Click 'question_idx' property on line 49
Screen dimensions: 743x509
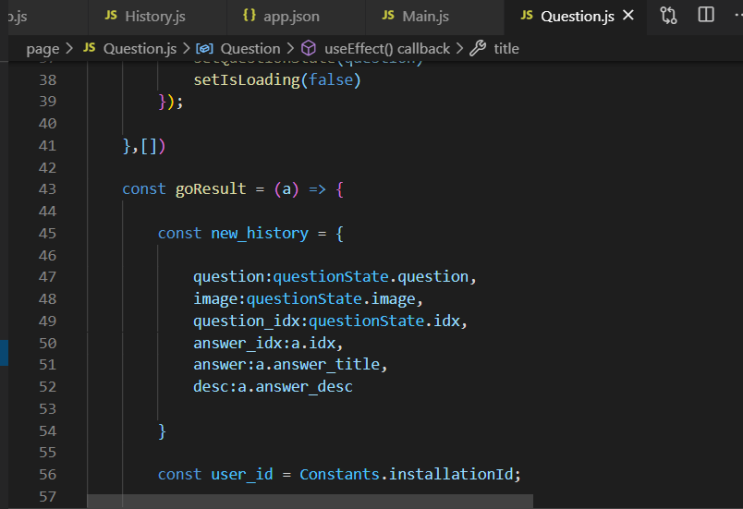[x=246, y=321]
